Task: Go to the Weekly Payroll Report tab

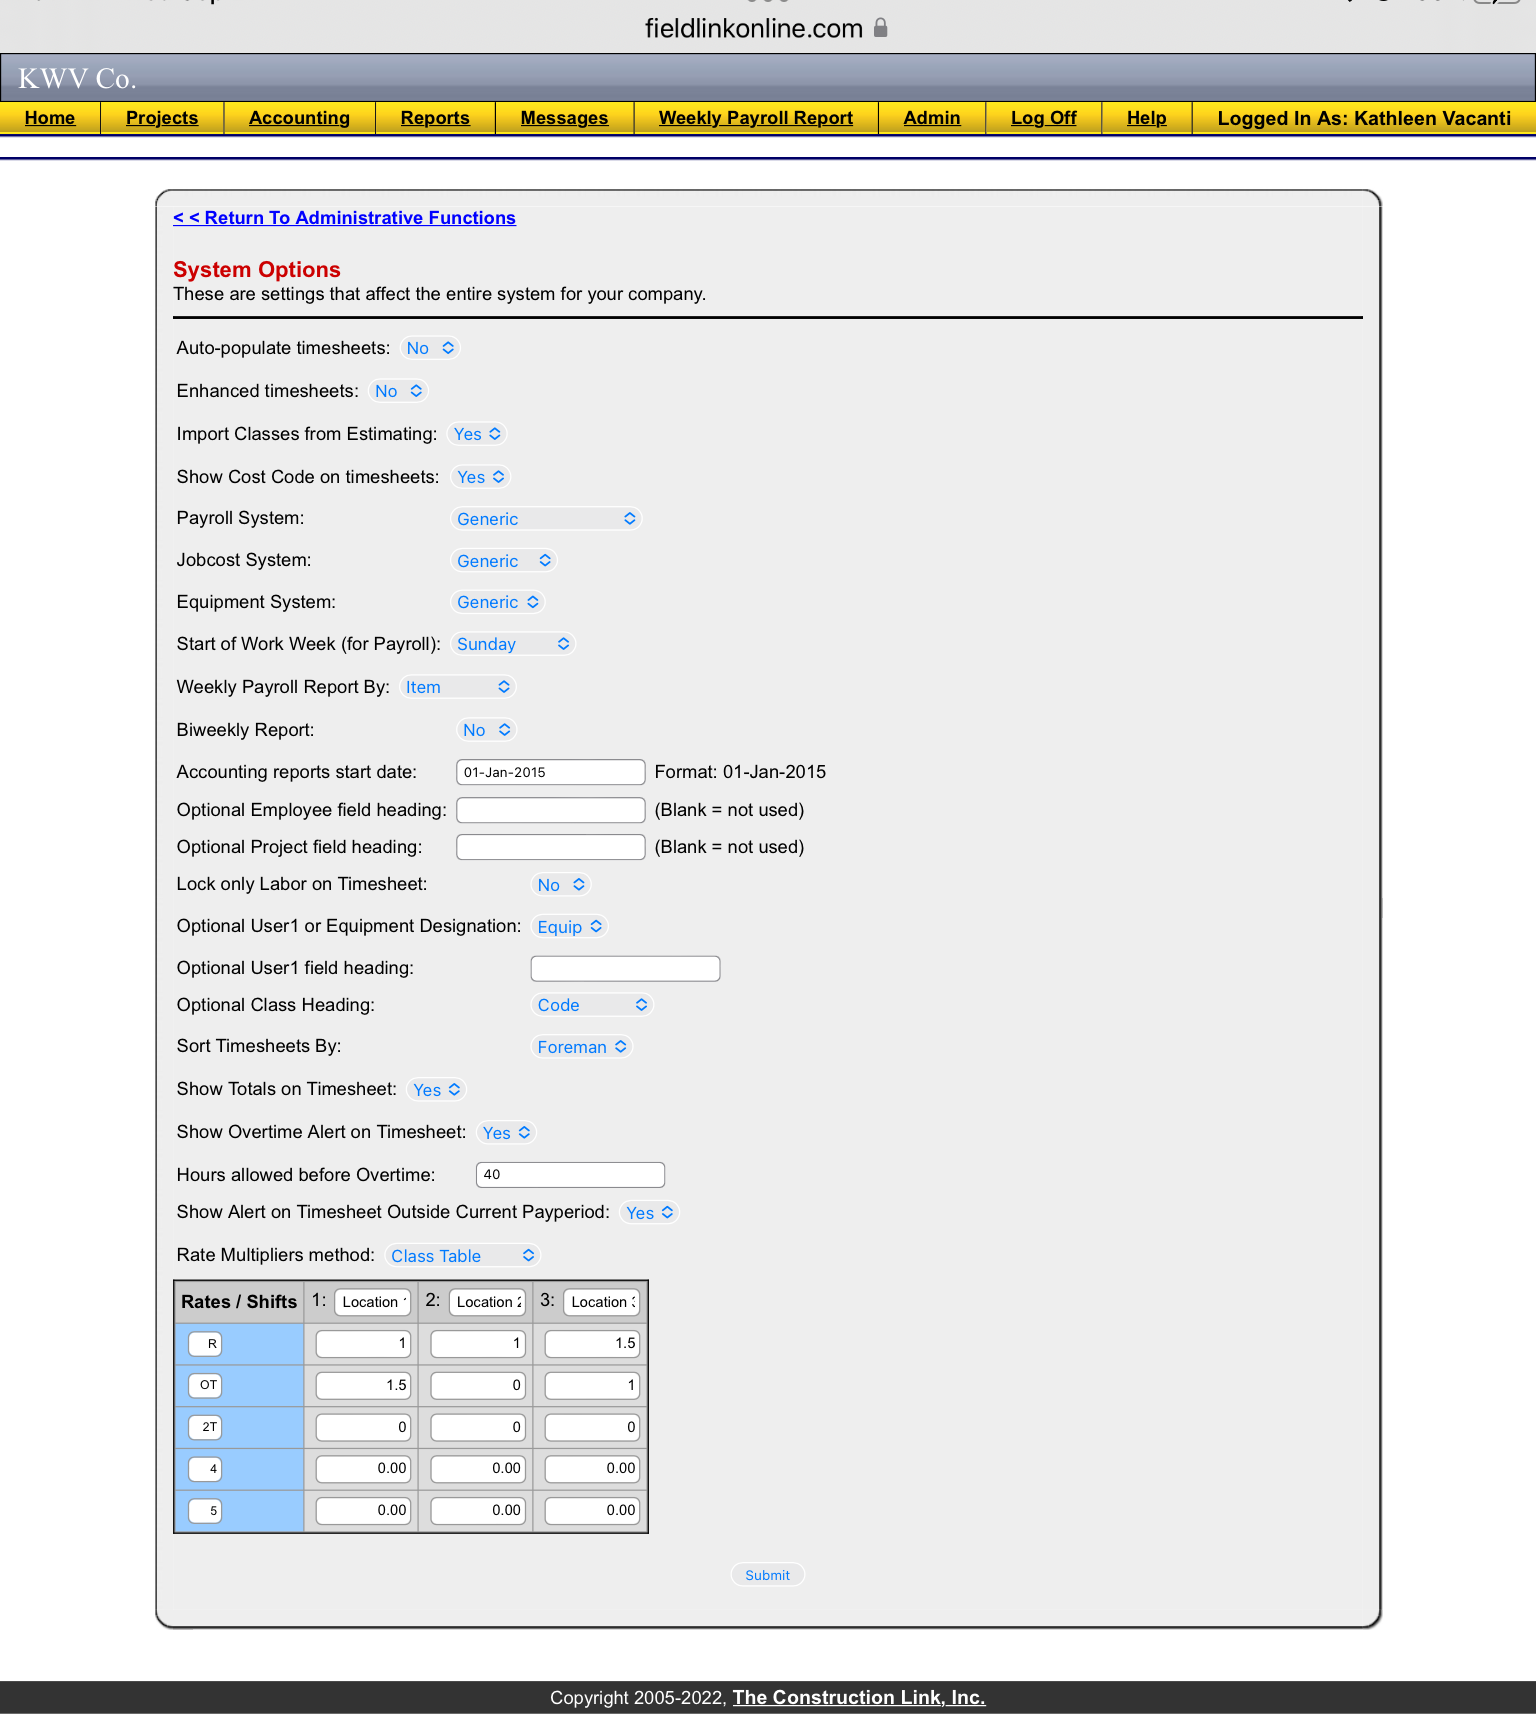Action: coord(755,118)
